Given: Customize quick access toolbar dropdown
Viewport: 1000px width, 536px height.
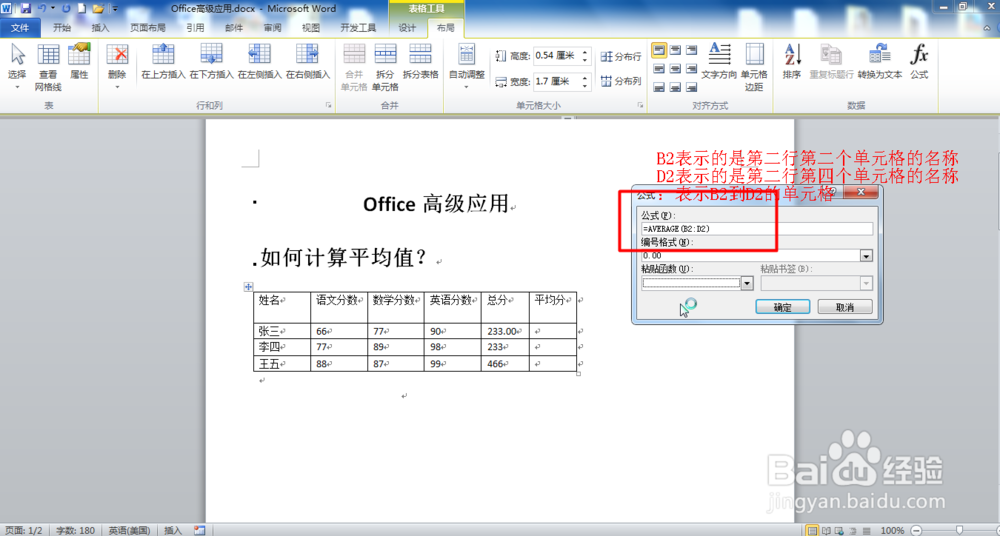Looking at the screenshot, I should (x=114, y=8).
